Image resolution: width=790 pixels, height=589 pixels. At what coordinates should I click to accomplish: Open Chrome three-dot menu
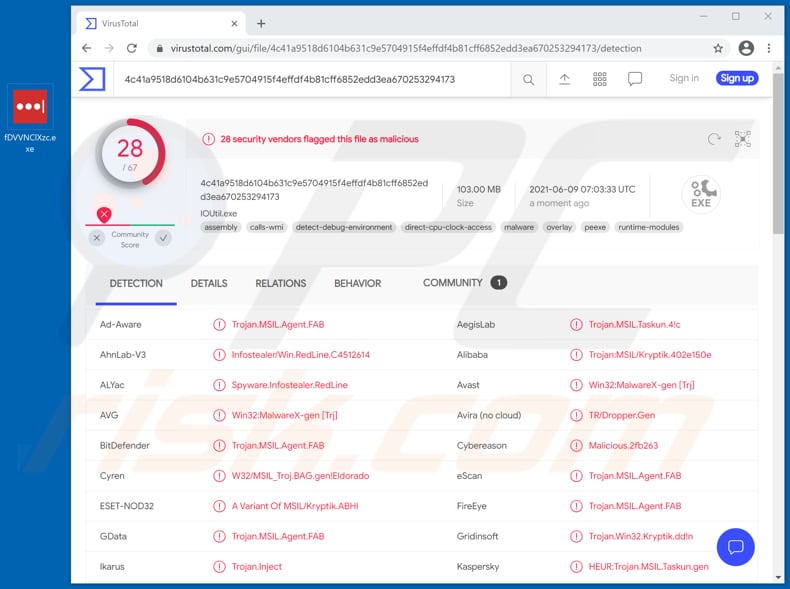pyautogui.click(x=769, y=48)
